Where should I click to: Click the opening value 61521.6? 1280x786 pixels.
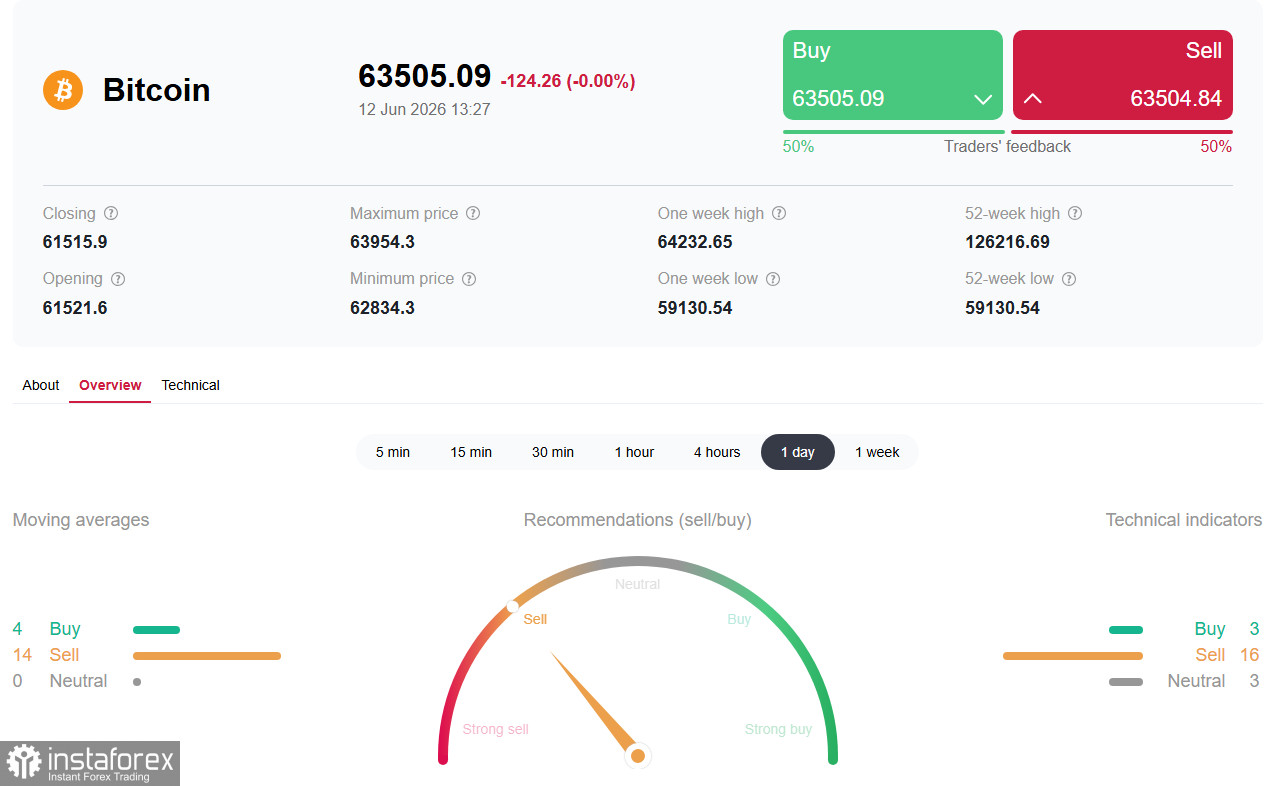click(x=75, y=308)
